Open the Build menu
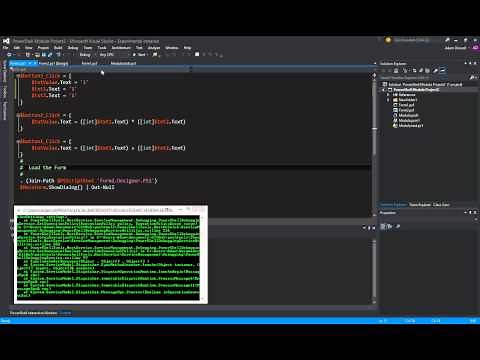Image resolution: width=480 pixels, height=360 pixels. tap(58, 48)
